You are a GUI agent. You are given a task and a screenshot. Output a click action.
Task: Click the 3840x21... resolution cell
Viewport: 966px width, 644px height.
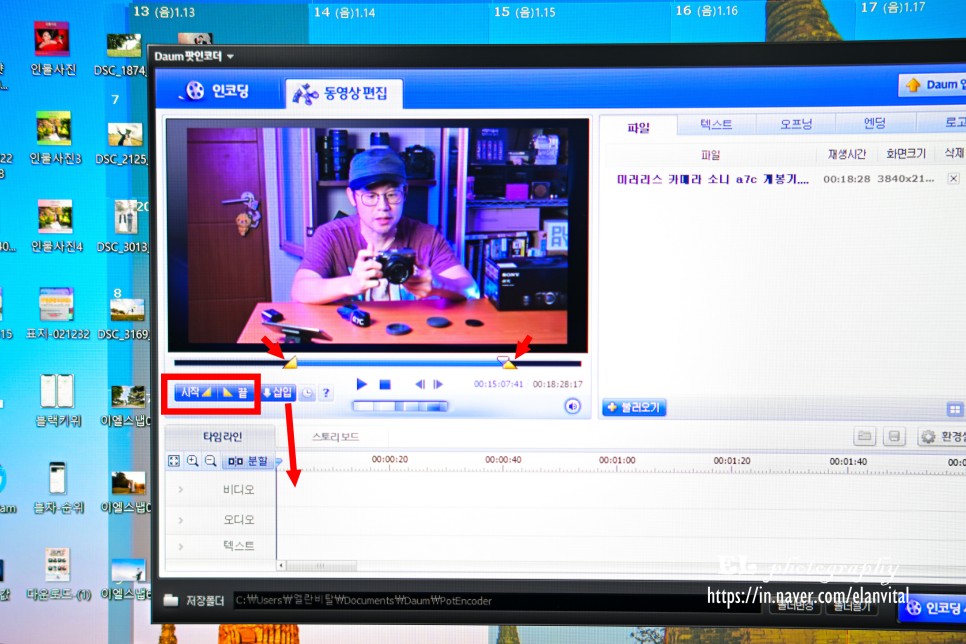[x=906, y=179]
